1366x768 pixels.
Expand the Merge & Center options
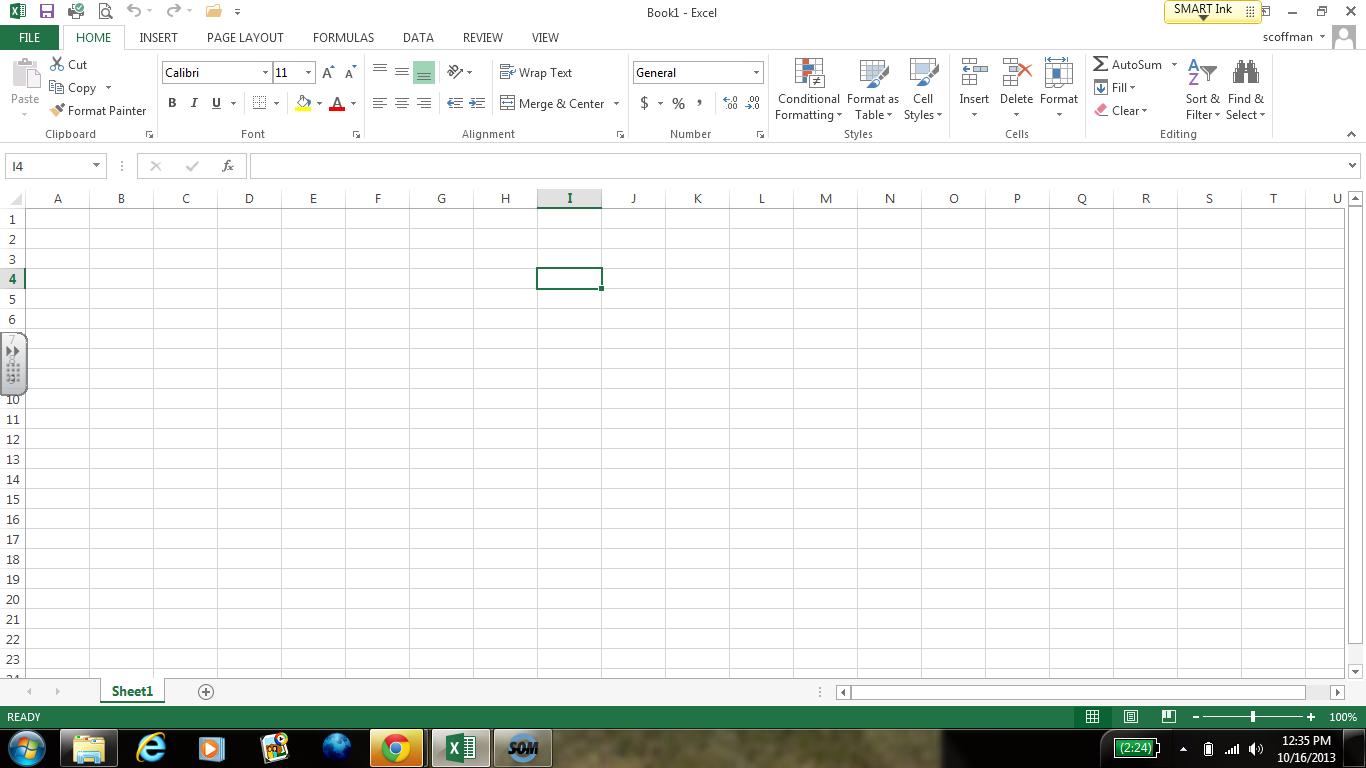[616, 103]
